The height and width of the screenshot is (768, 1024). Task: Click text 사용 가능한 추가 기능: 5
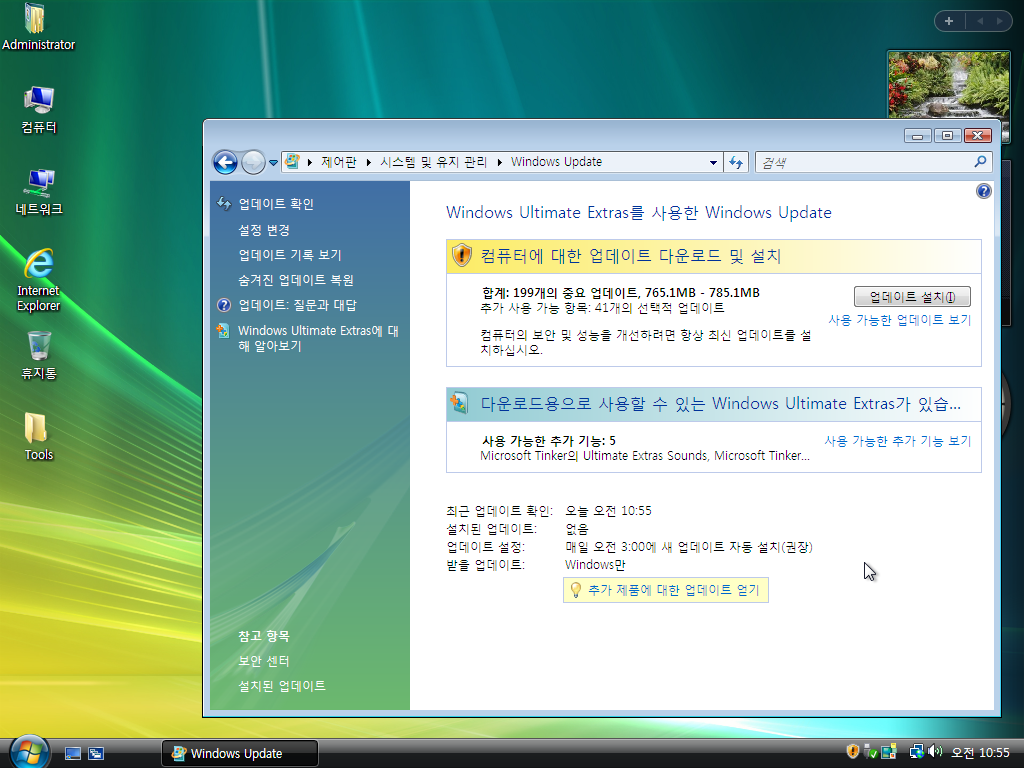[549, 441]
